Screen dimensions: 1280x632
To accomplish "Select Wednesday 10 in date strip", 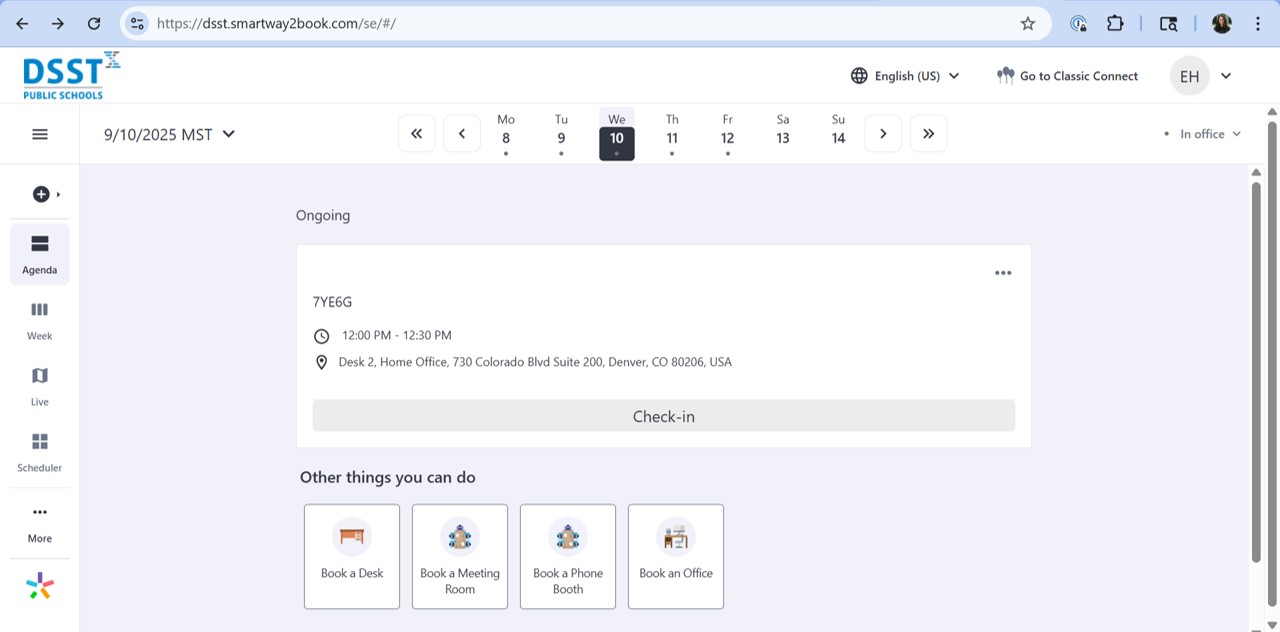I will (x=617, y=133).
